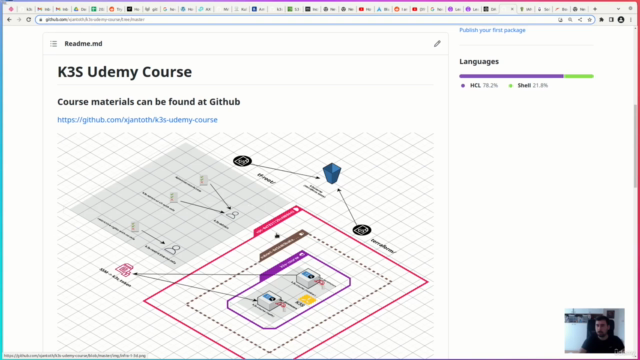
Task: Edit the readme with the pencil icon
Action: point(437,44)
